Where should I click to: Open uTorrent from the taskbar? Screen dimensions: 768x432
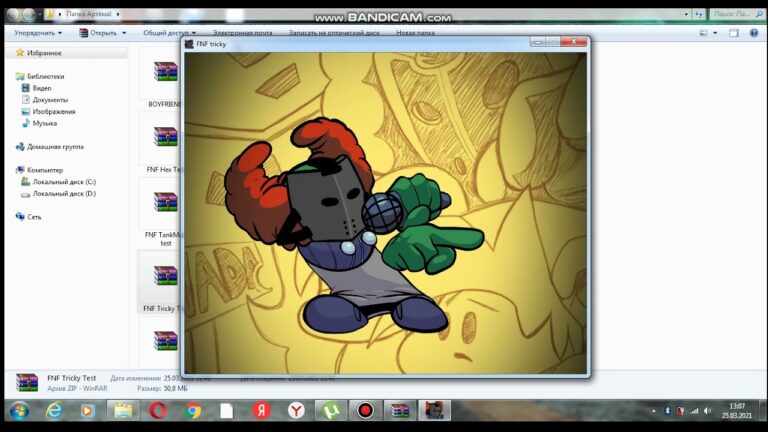[331, 410]
